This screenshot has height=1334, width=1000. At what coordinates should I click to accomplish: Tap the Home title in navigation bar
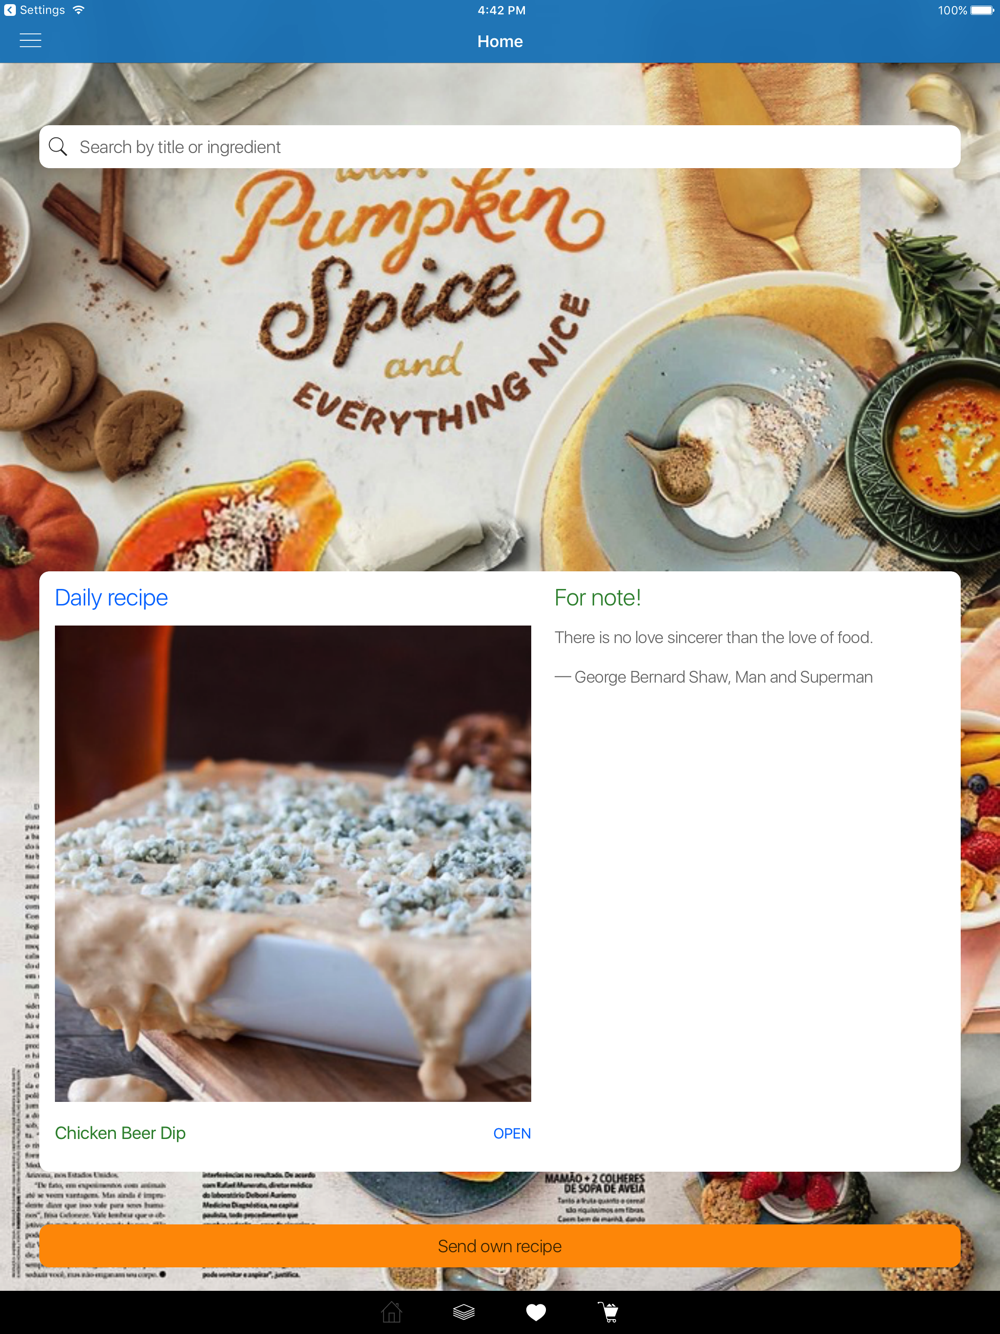point(500,41)
